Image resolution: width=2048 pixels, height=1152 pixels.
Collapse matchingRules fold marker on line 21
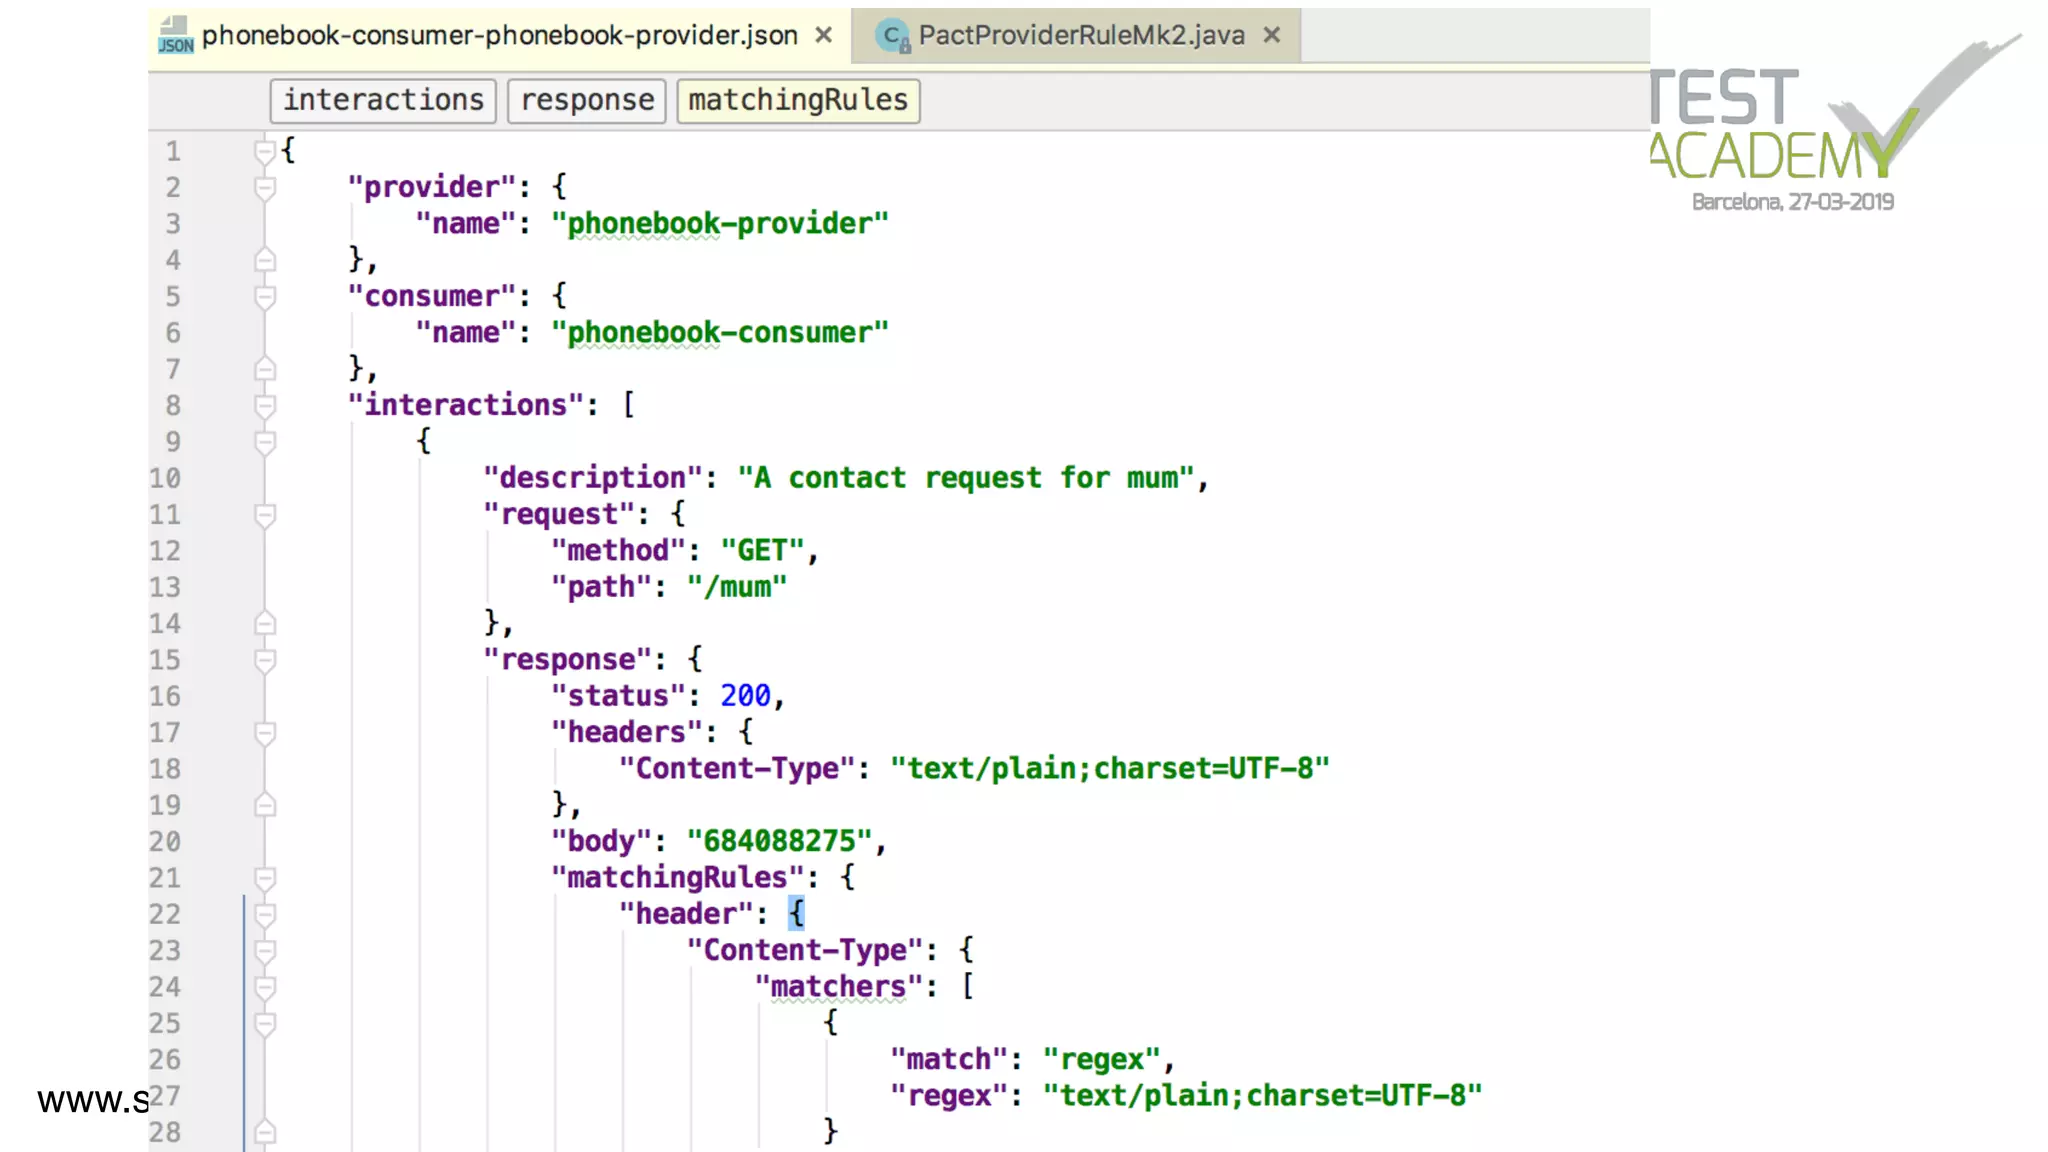tap(264, 878)
